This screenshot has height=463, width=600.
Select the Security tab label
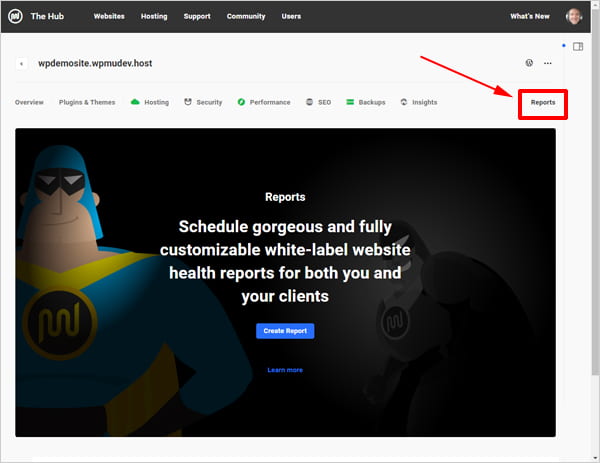coord(209,102)
